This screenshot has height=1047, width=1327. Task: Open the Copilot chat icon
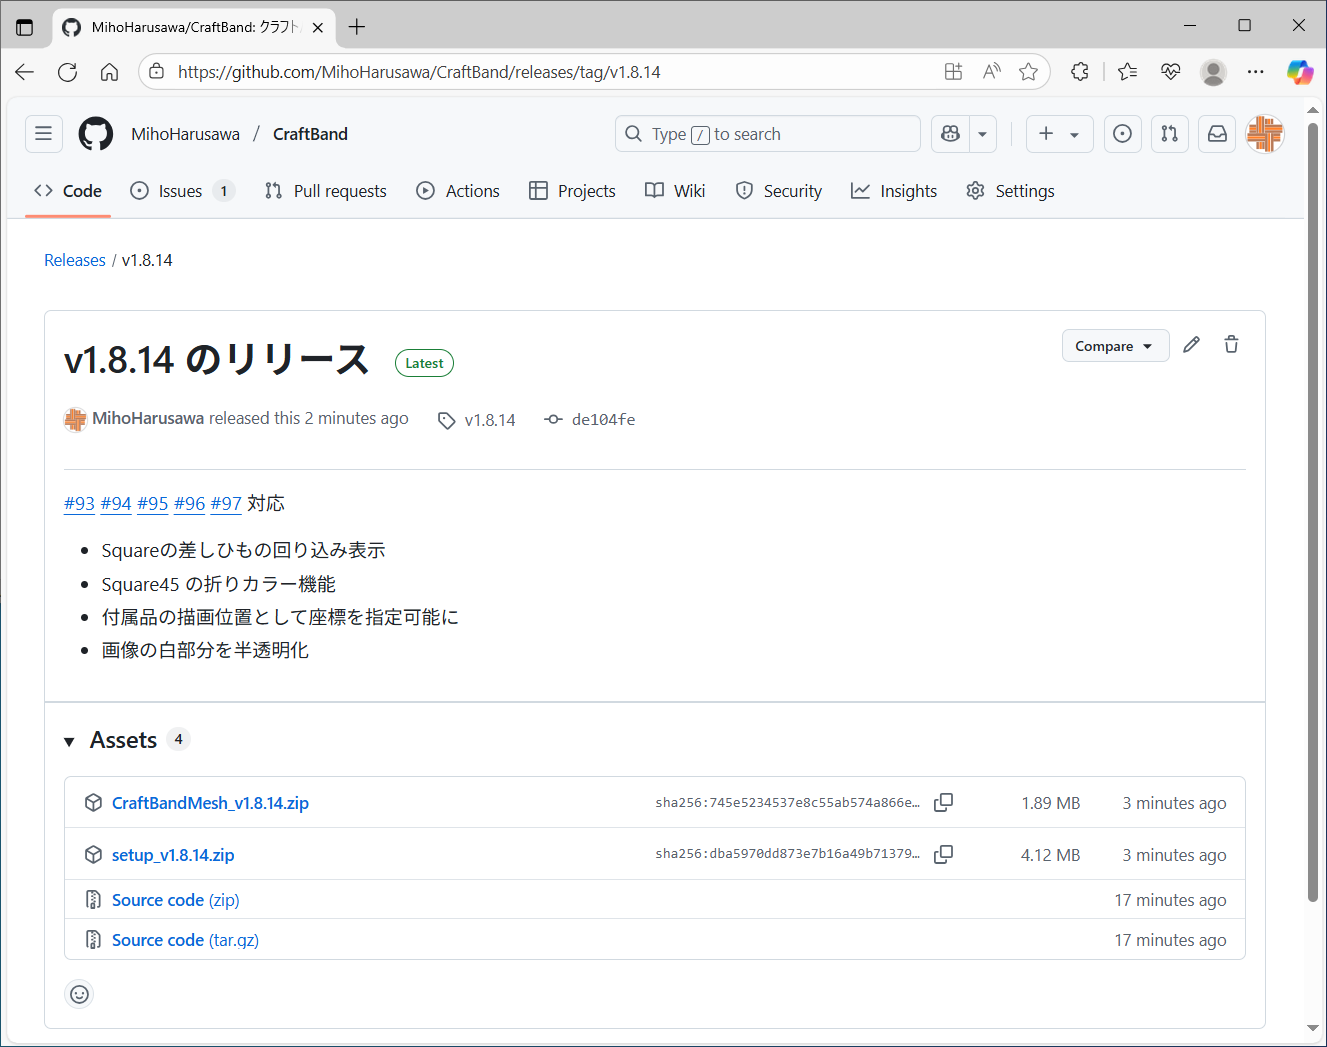click(x=951, y=133)
